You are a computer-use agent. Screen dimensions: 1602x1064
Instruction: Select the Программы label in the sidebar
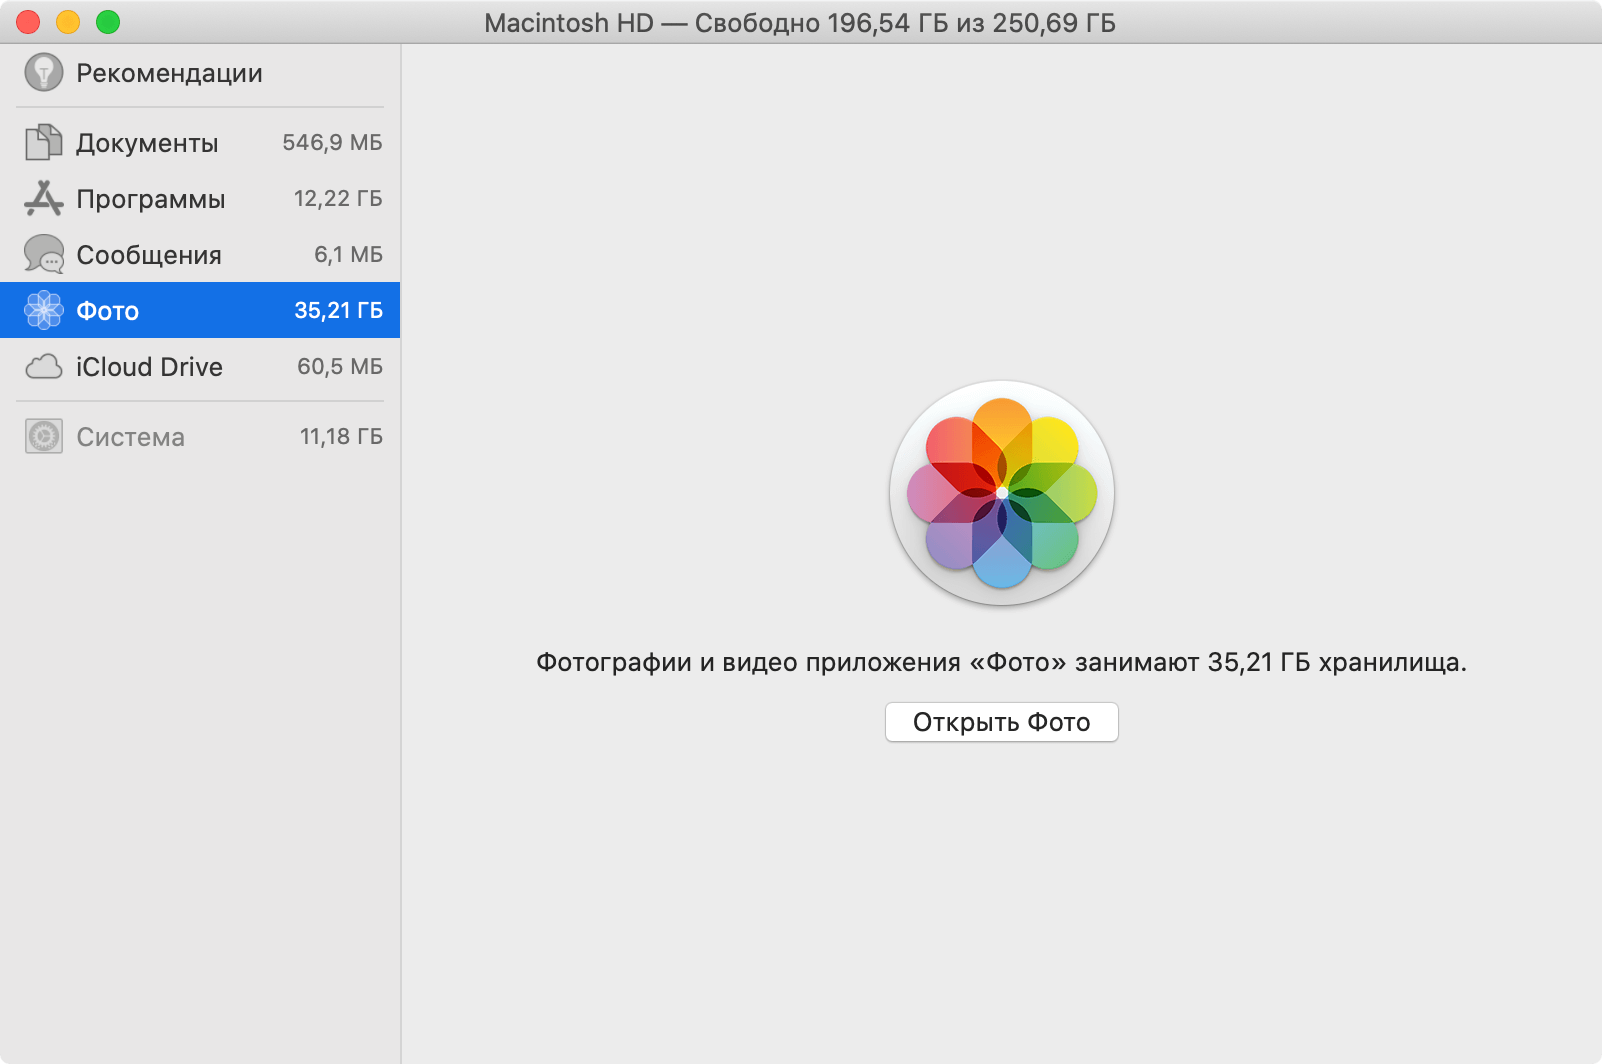click(x=151, y=199)
